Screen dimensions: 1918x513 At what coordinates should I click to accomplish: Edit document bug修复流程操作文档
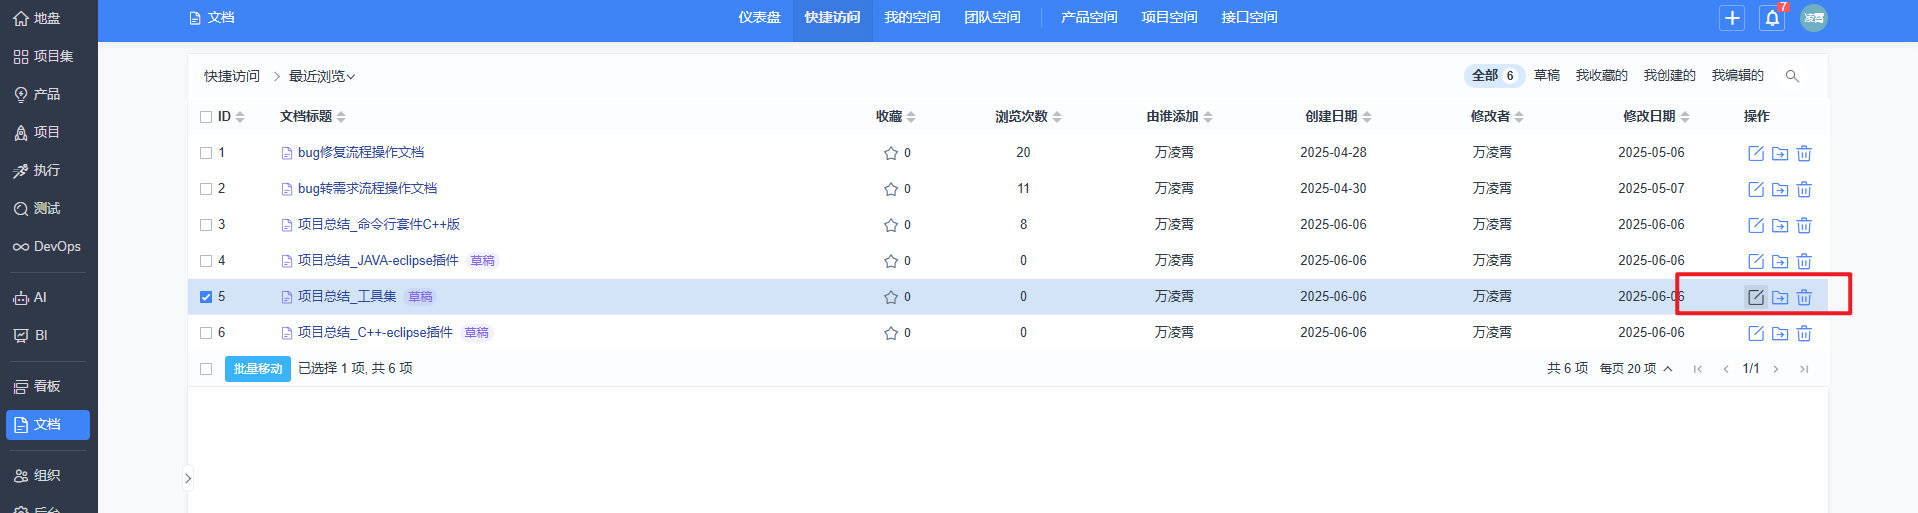1755,153
